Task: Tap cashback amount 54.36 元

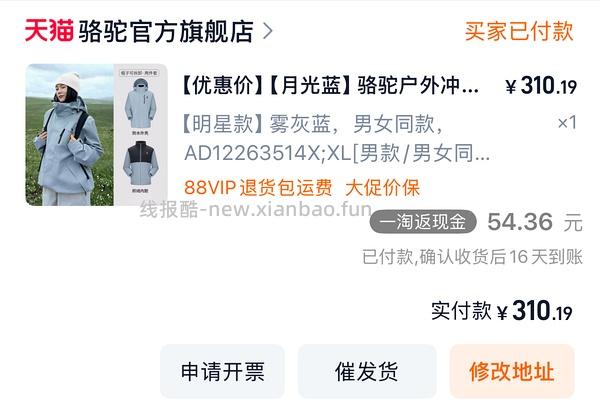Action: coord(535,222)
